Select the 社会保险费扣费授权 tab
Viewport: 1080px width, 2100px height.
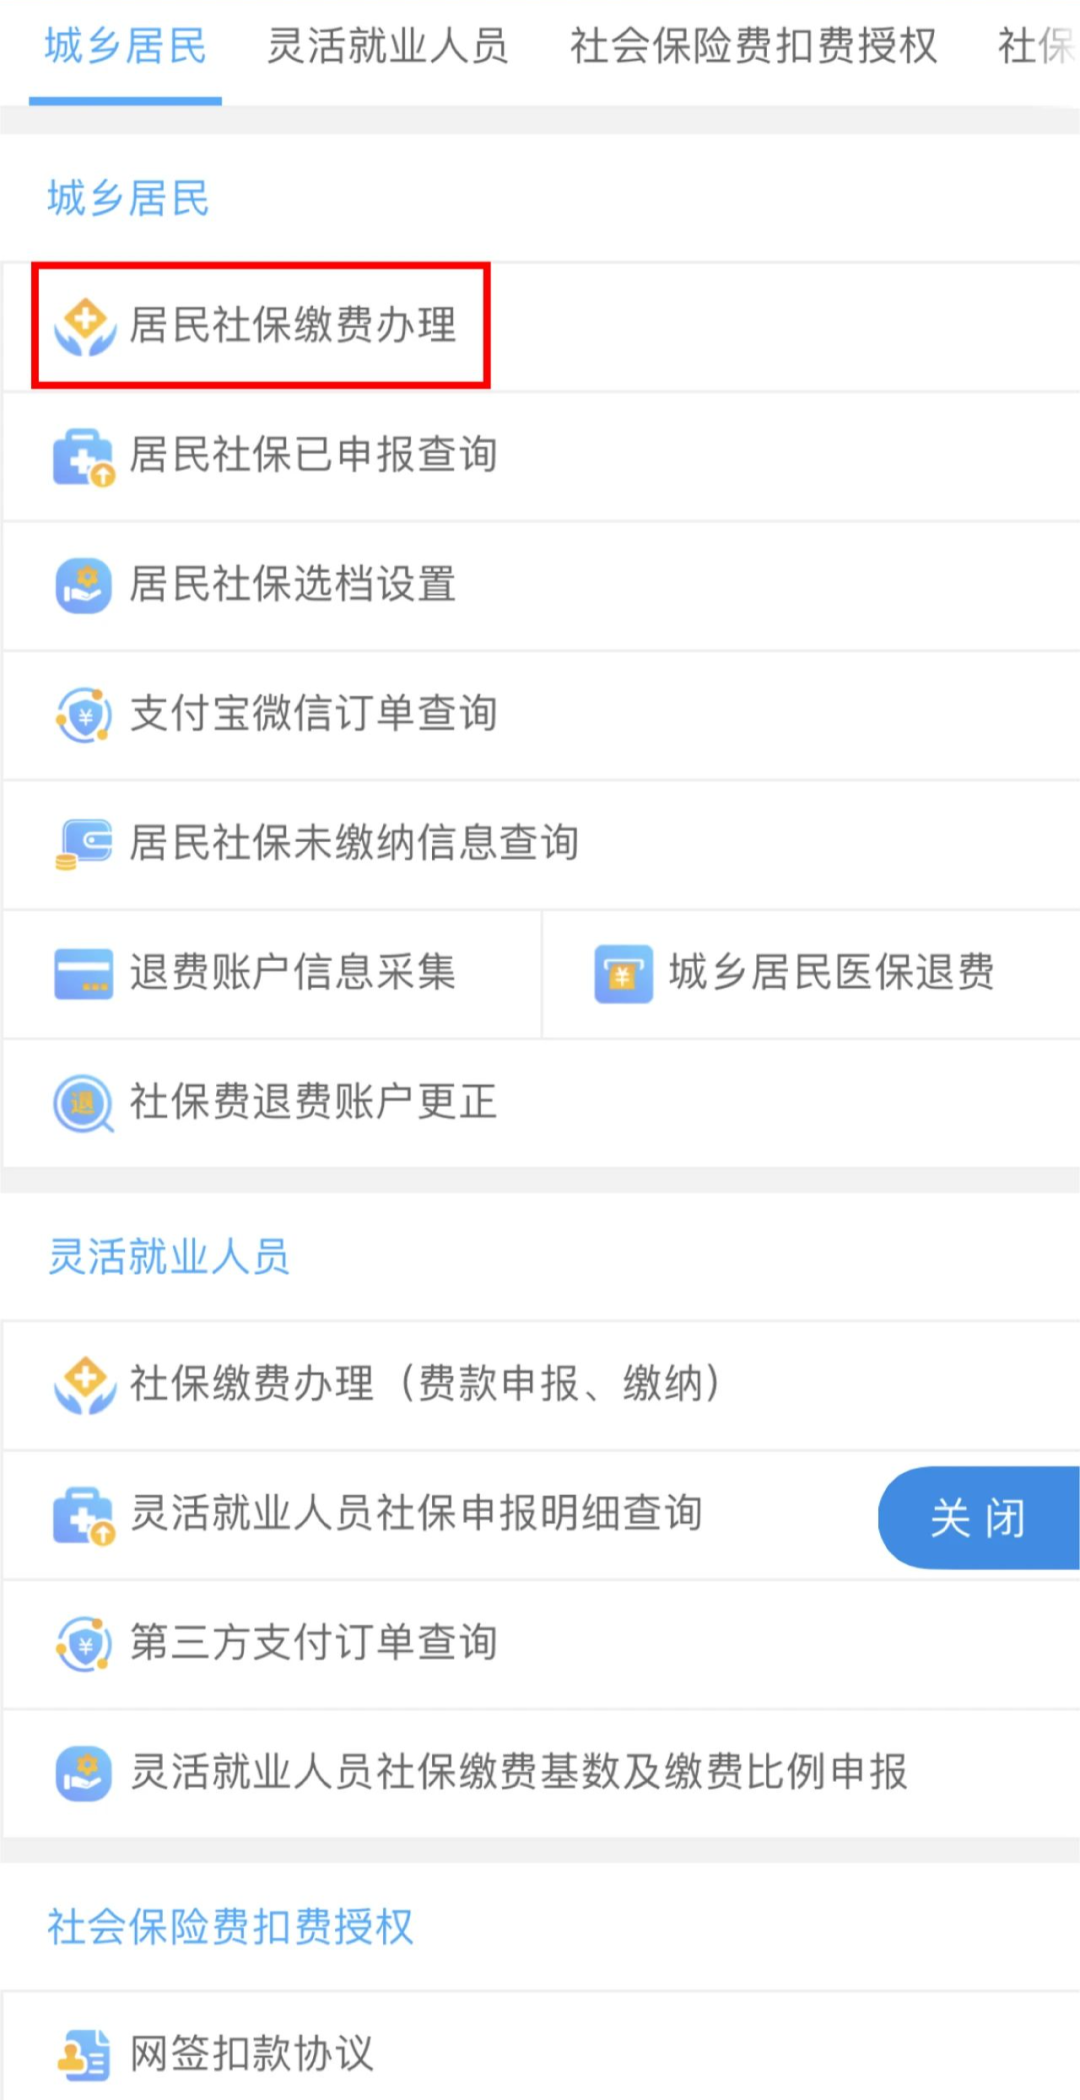click(753, 46)
